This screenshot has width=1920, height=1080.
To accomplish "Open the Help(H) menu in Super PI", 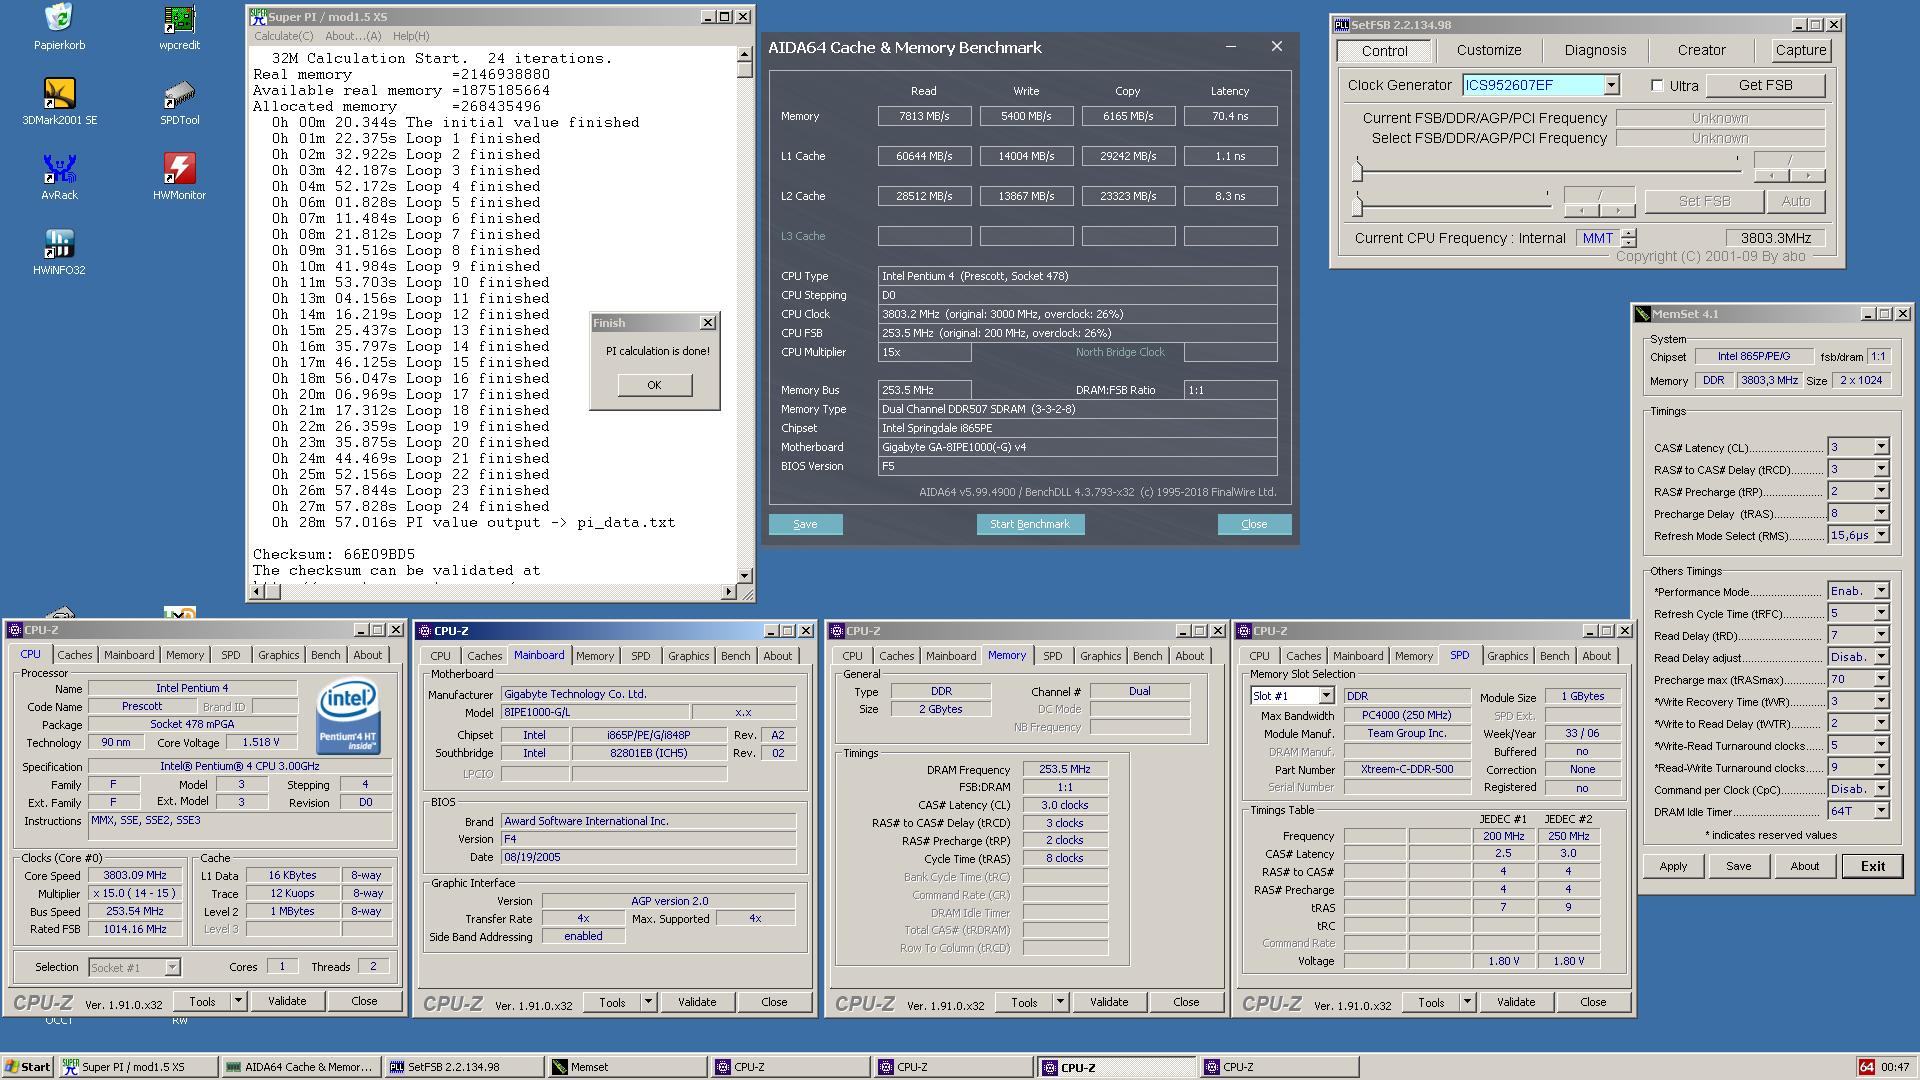I will pos(411,36).
